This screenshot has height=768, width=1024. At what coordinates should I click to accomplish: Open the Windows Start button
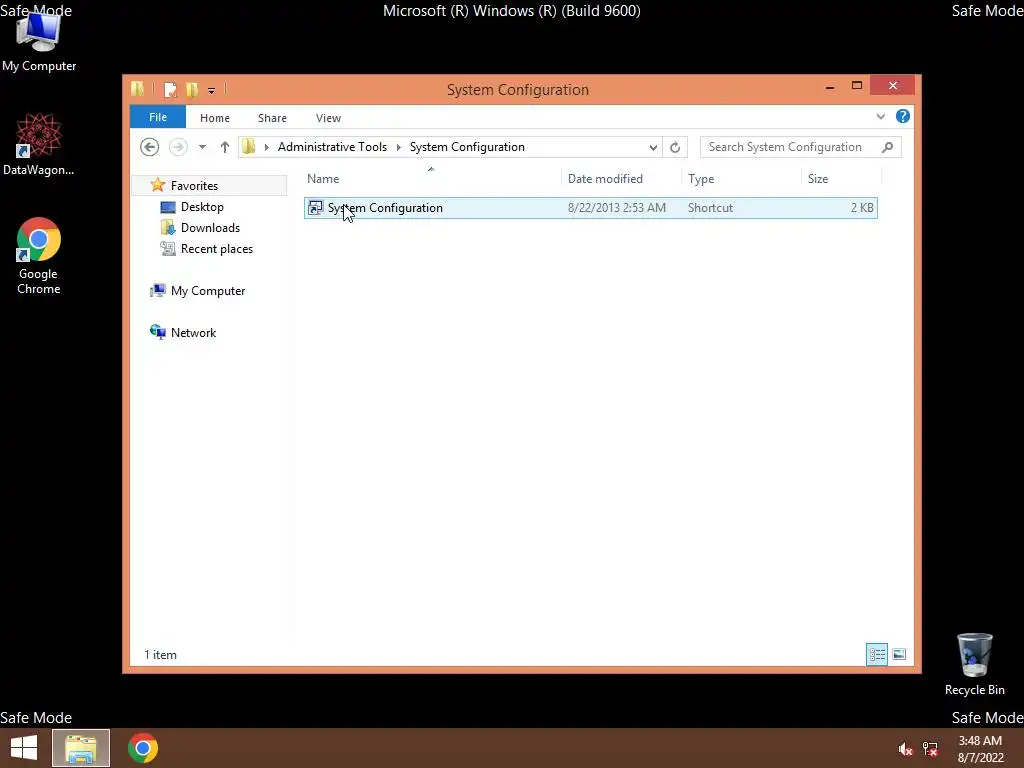point(24,748)
